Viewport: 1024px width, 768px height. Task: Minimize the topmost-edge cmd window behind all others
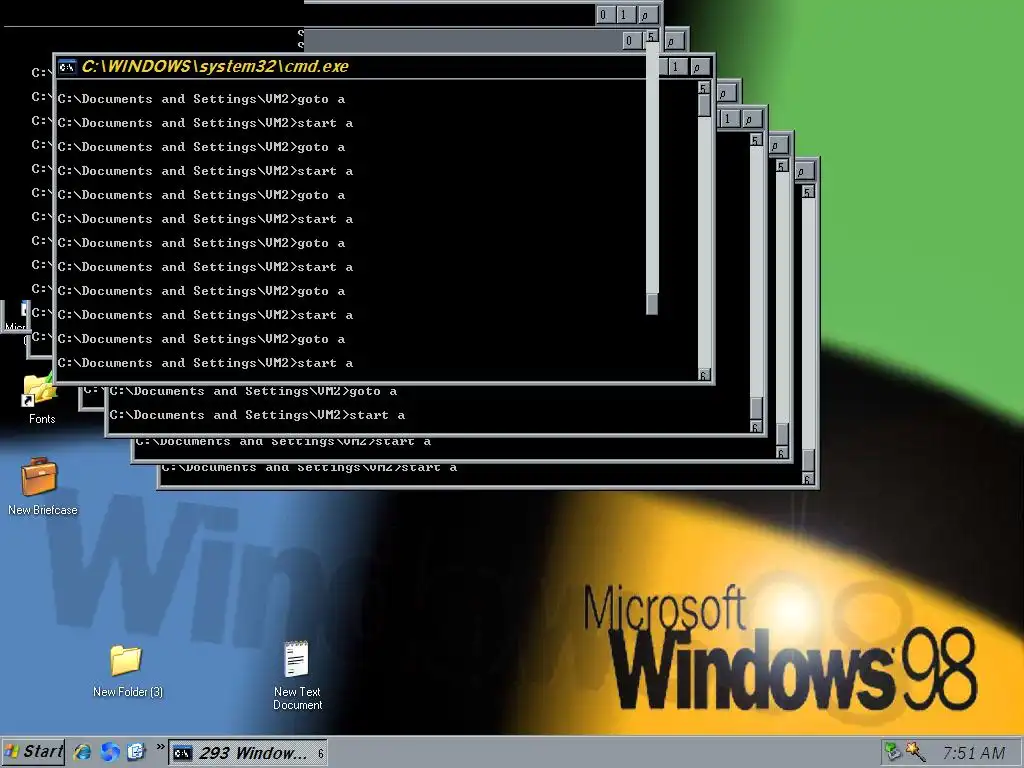coord(603,14)
